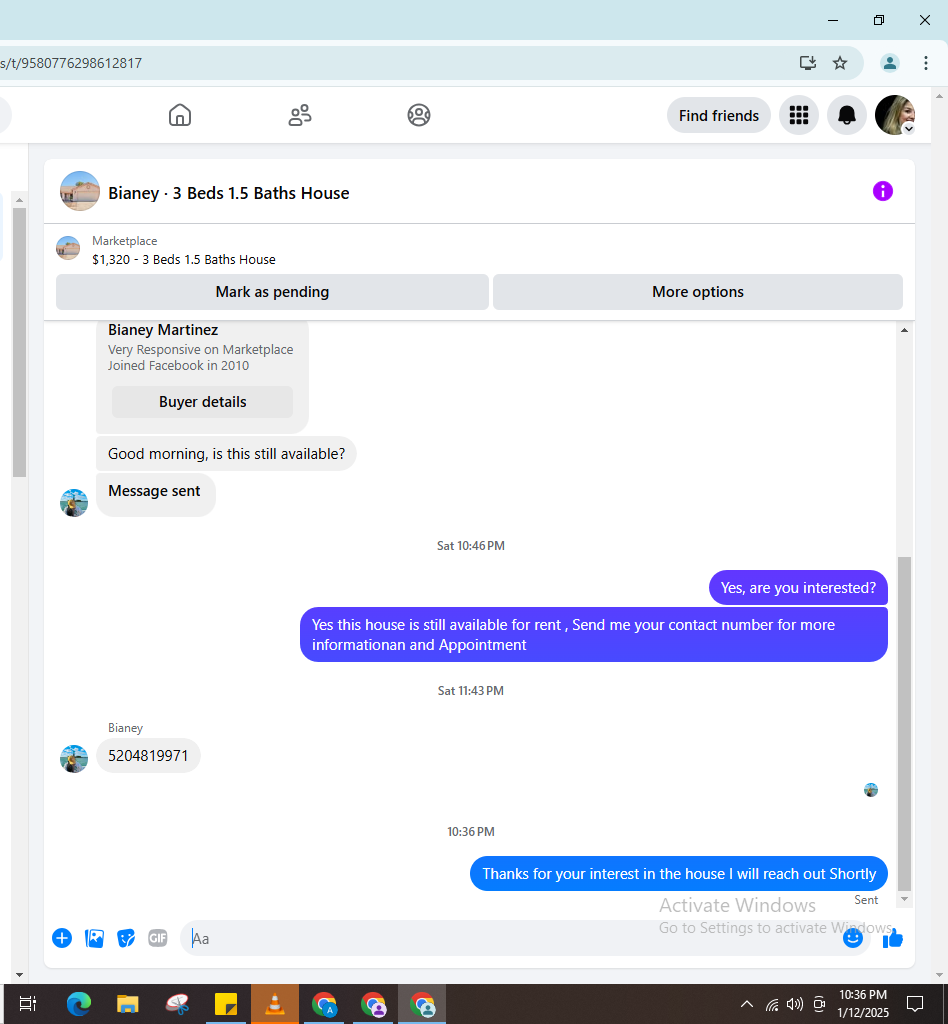This screenshot has width=948, height=1024.
Task: Click the message 5204819971
Action: [x=148, y=756]
